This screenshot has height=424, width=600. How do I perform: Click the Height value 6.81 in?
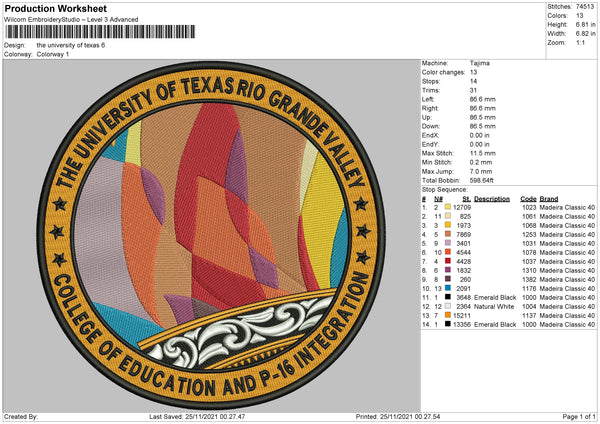[585, 24]
